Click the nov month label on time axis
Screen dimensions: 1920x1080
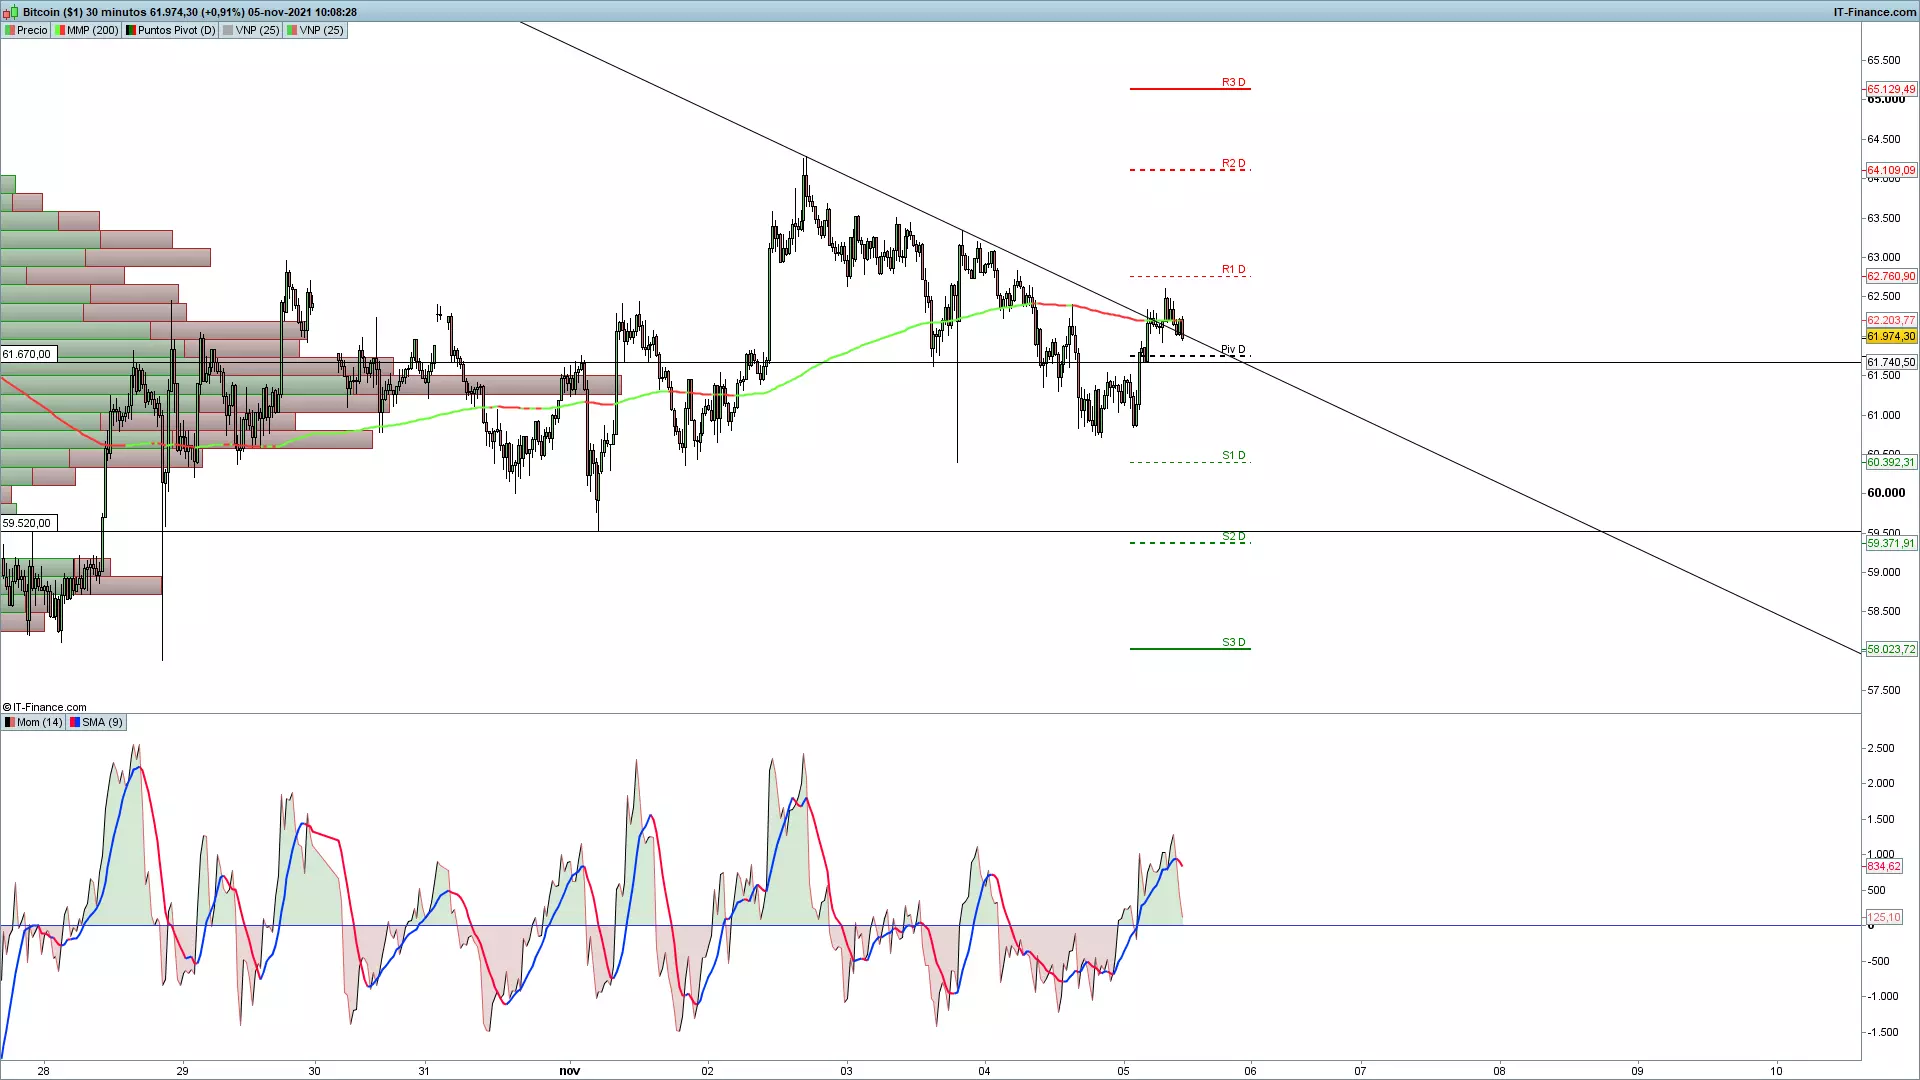click(569, 1071)
